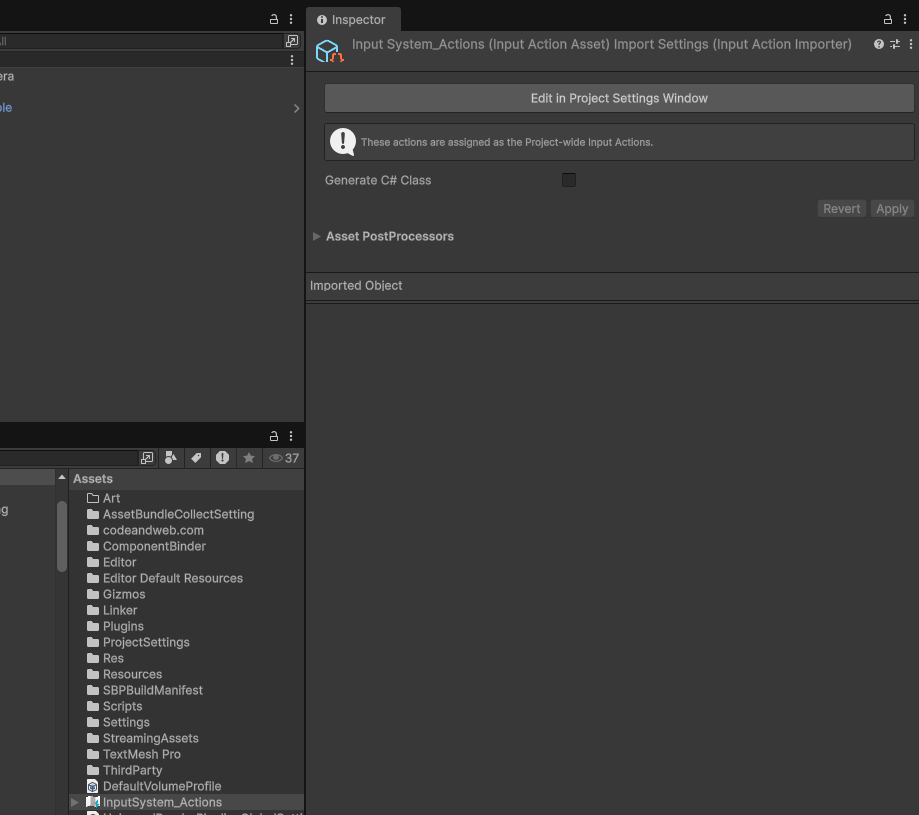This screenshot has width=919, height=815.
Task: Select the ComponentBinder folder
Action: (x=186, y=546)
